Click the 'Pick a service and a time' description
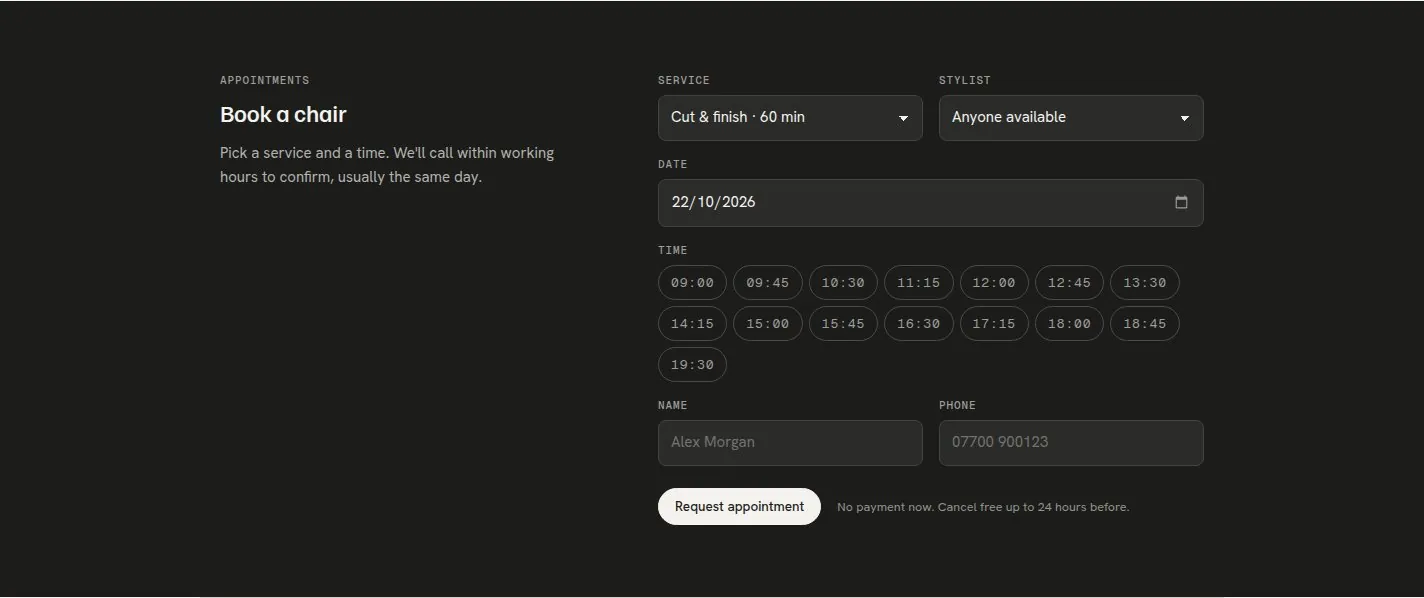 coord(387,165)
